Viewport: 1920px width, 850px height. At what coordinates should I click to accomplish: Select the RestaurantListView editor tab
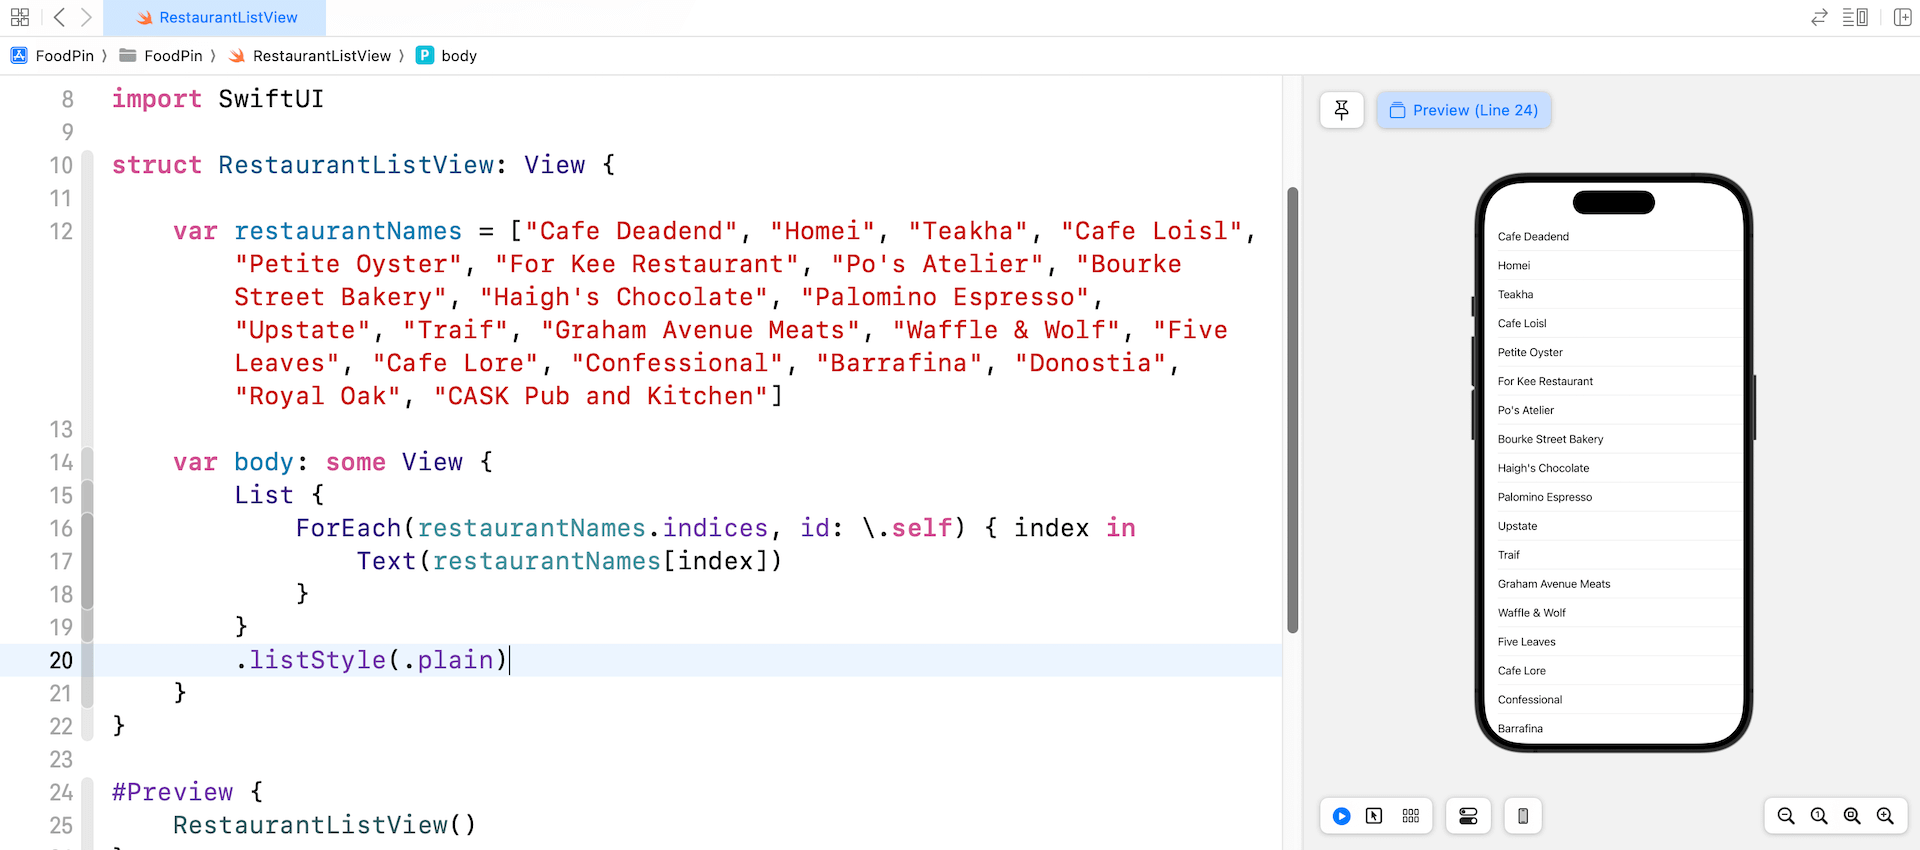point(215,17)
